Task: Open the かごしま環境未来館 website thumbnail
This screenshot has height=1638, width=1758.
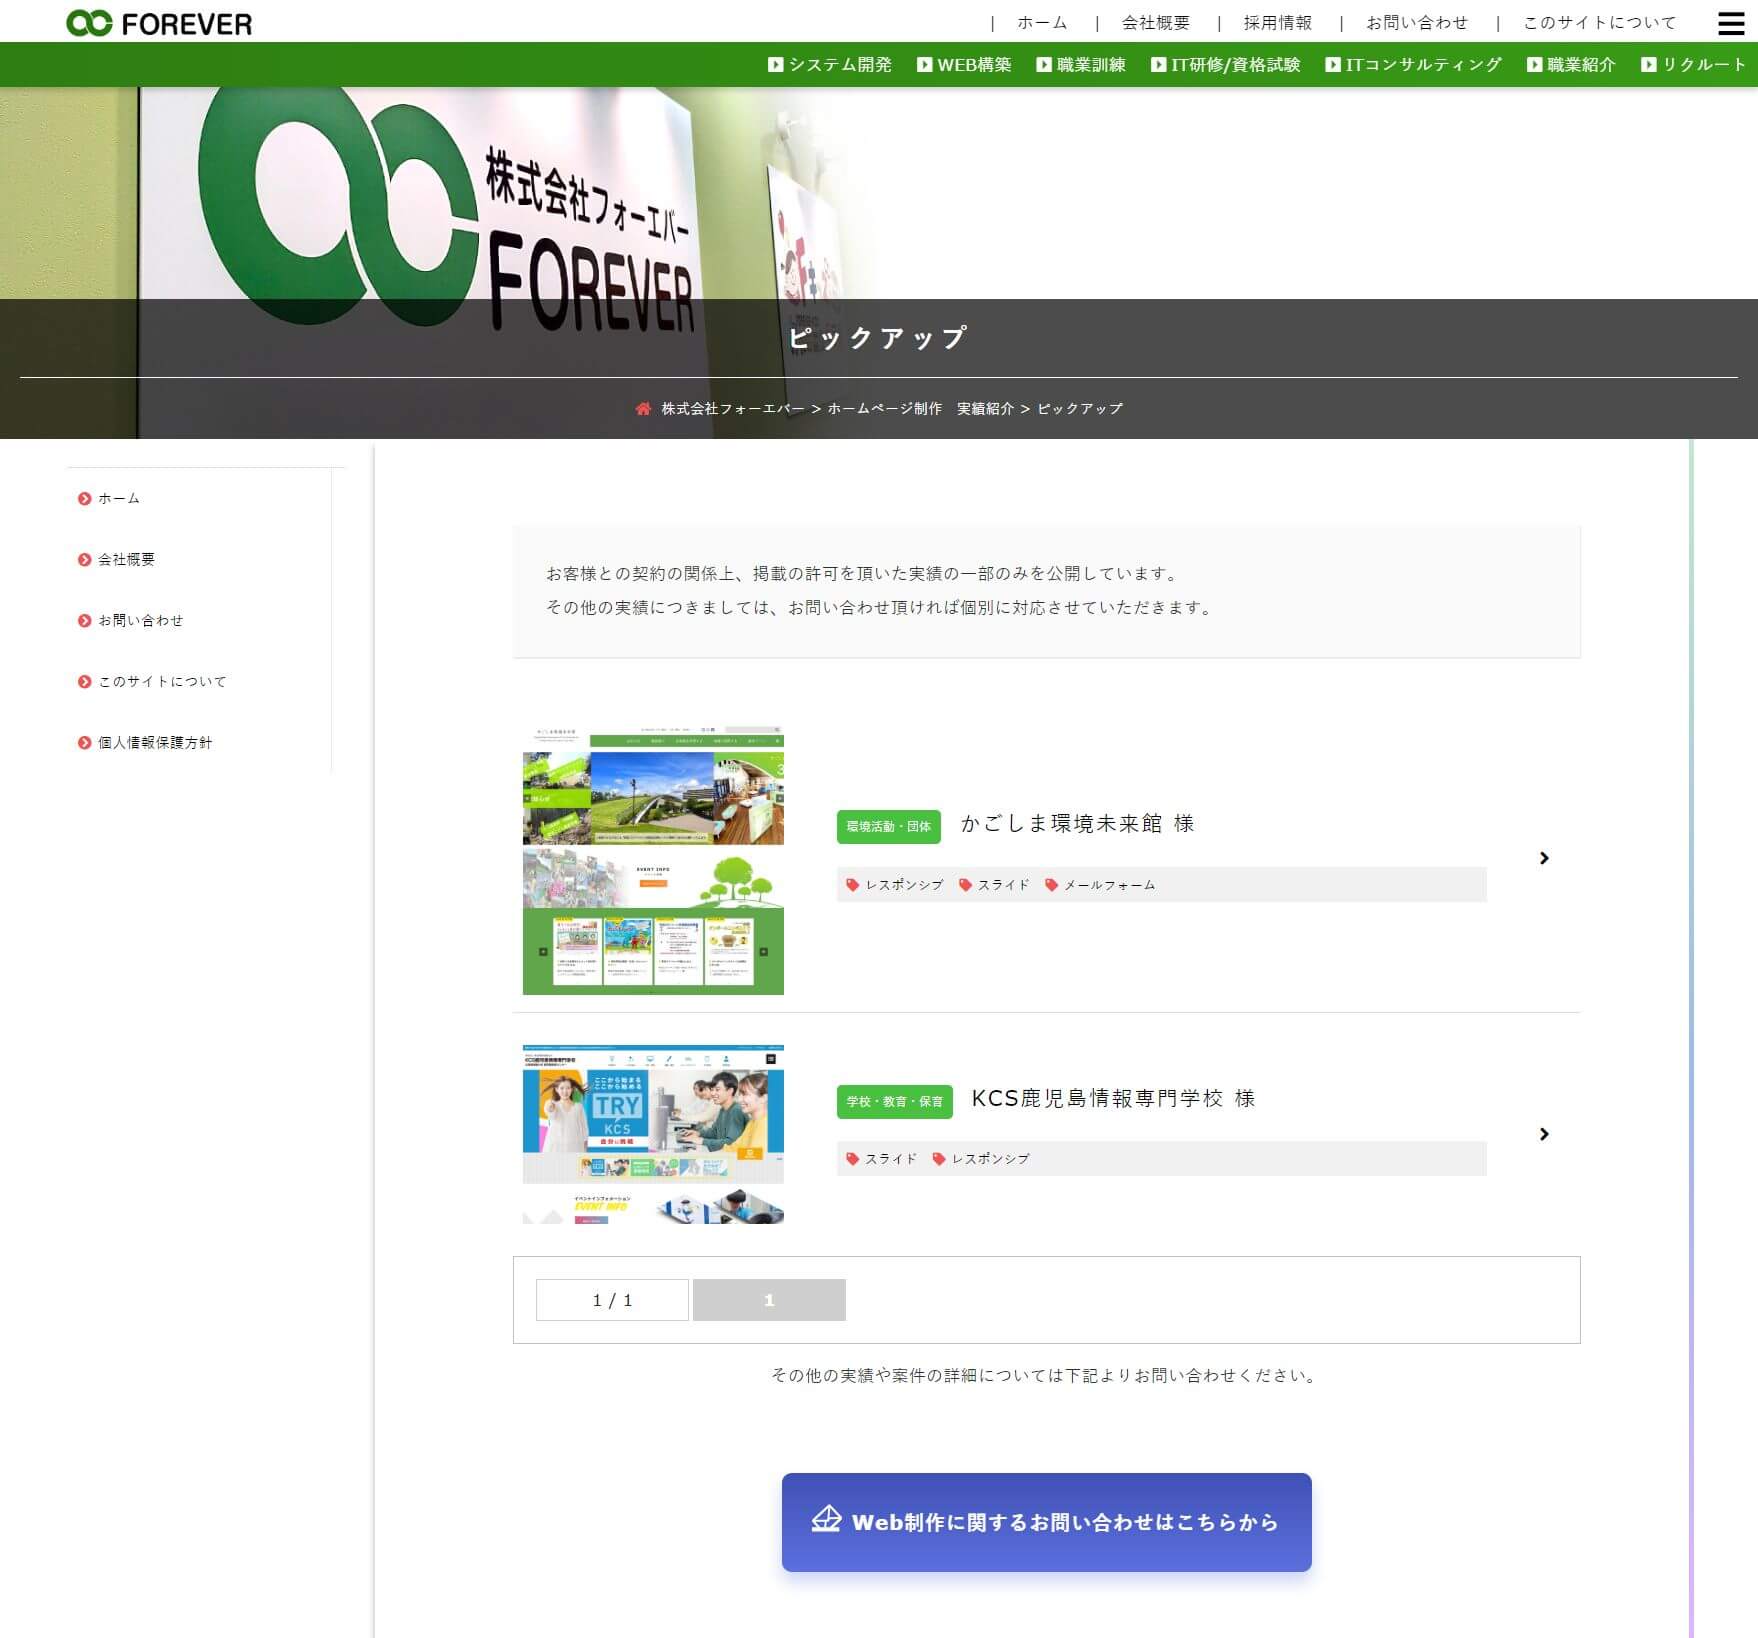Action: click(x=653, y=860)
